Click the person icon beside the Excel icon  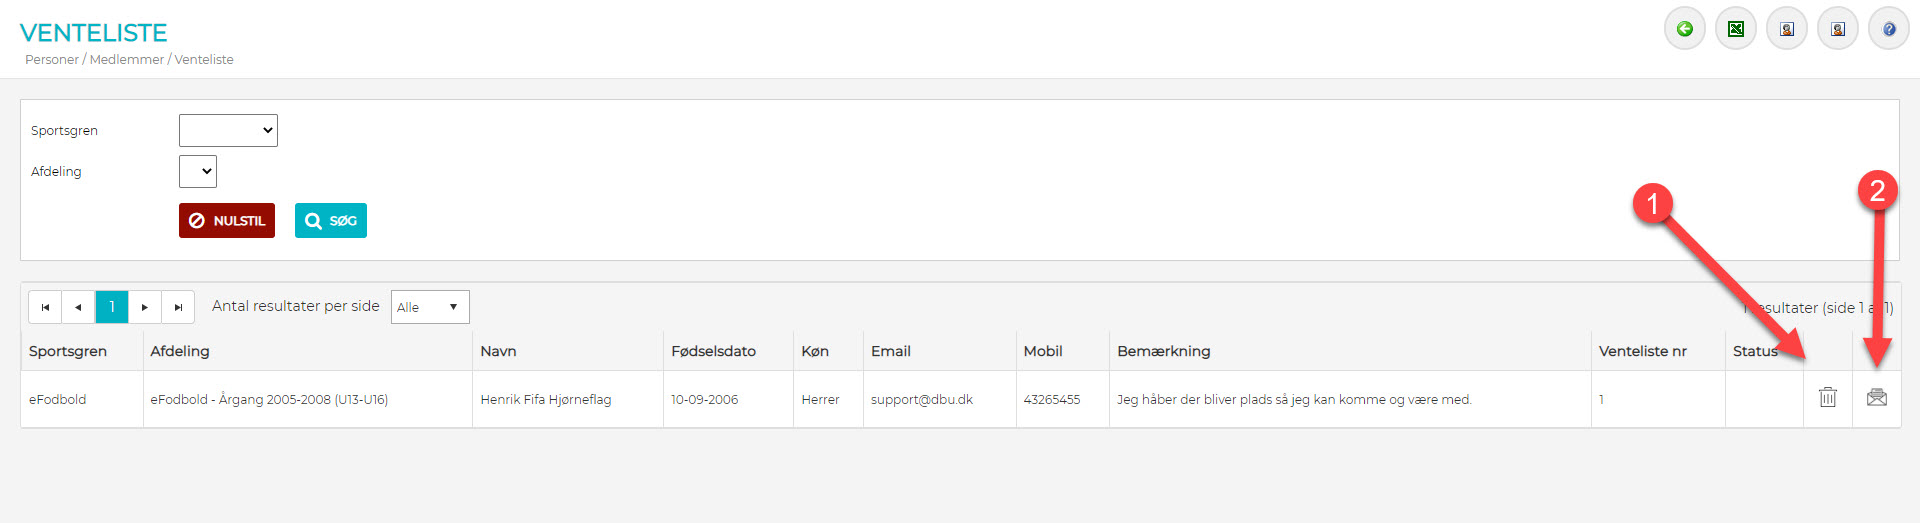[x=1787, y=29]
